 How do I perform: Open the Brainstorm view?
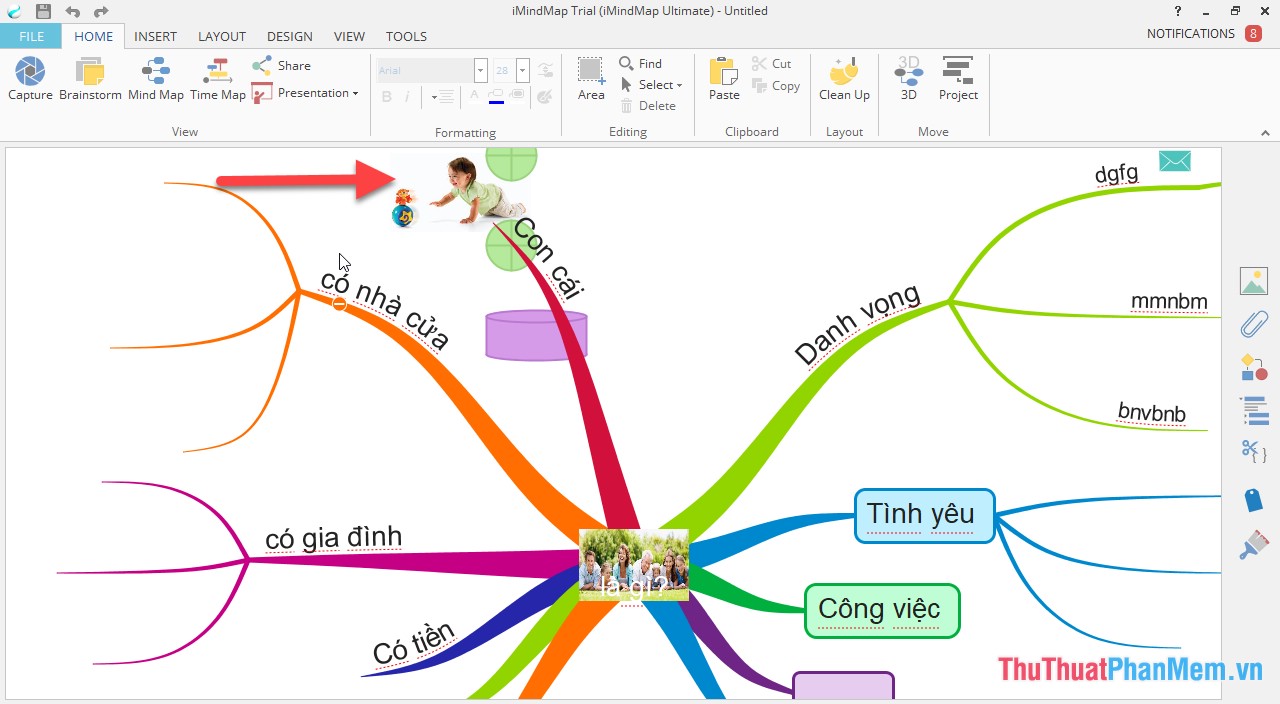(90, 78)
